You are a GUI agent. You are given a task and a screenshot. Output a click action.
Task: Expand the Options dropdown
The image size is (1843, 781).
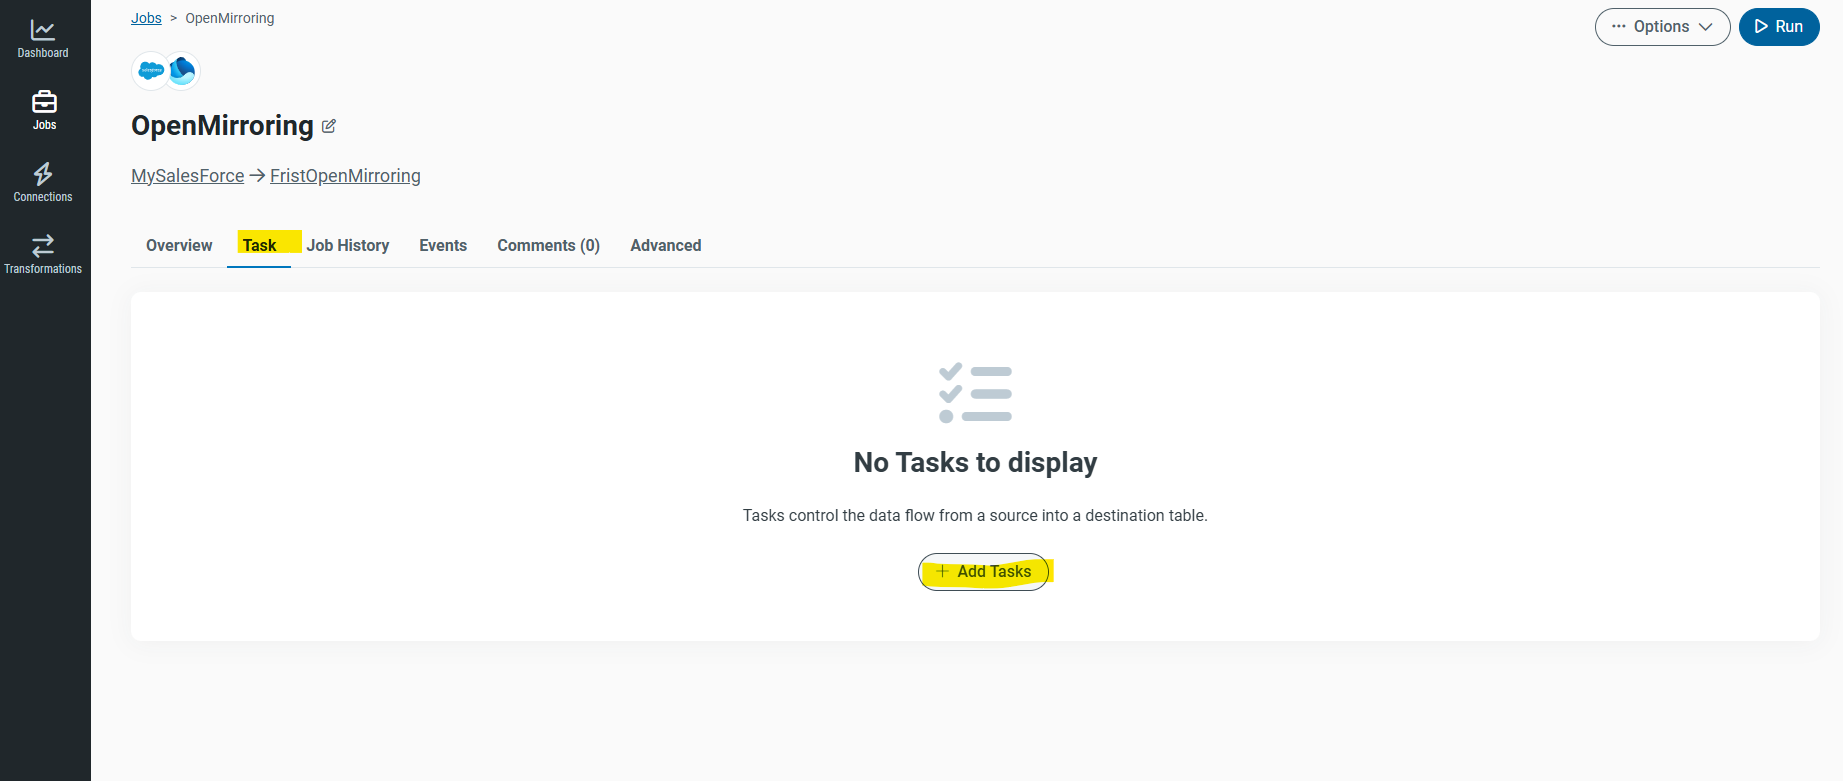[1662, 27]
